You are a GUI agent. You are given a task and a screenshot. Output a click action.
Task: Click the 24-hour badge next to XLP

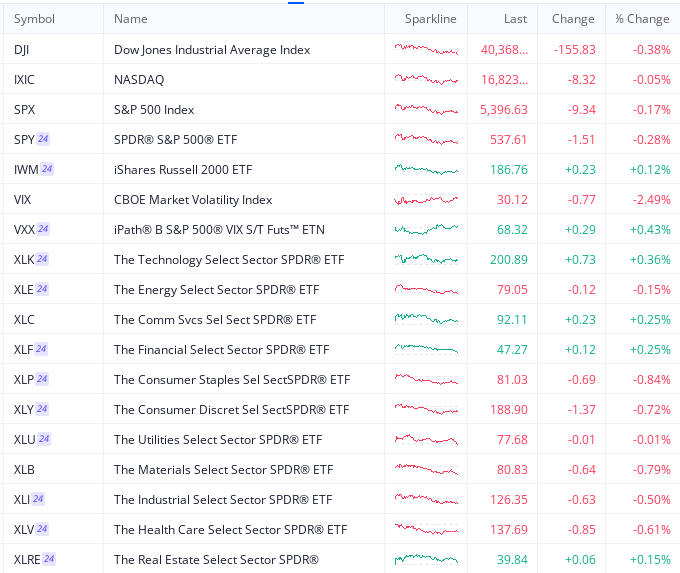(42, 379)
